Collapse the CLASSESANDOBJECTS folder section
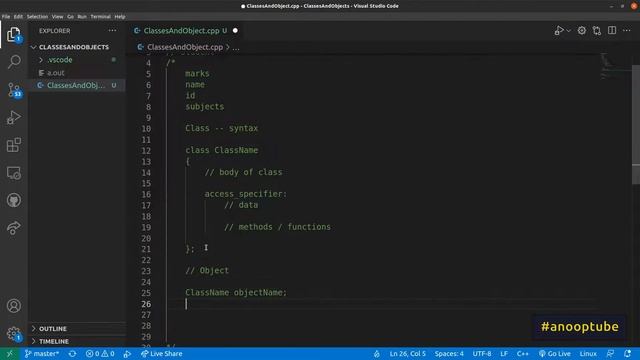640x360 pixels. coord(73,47)
